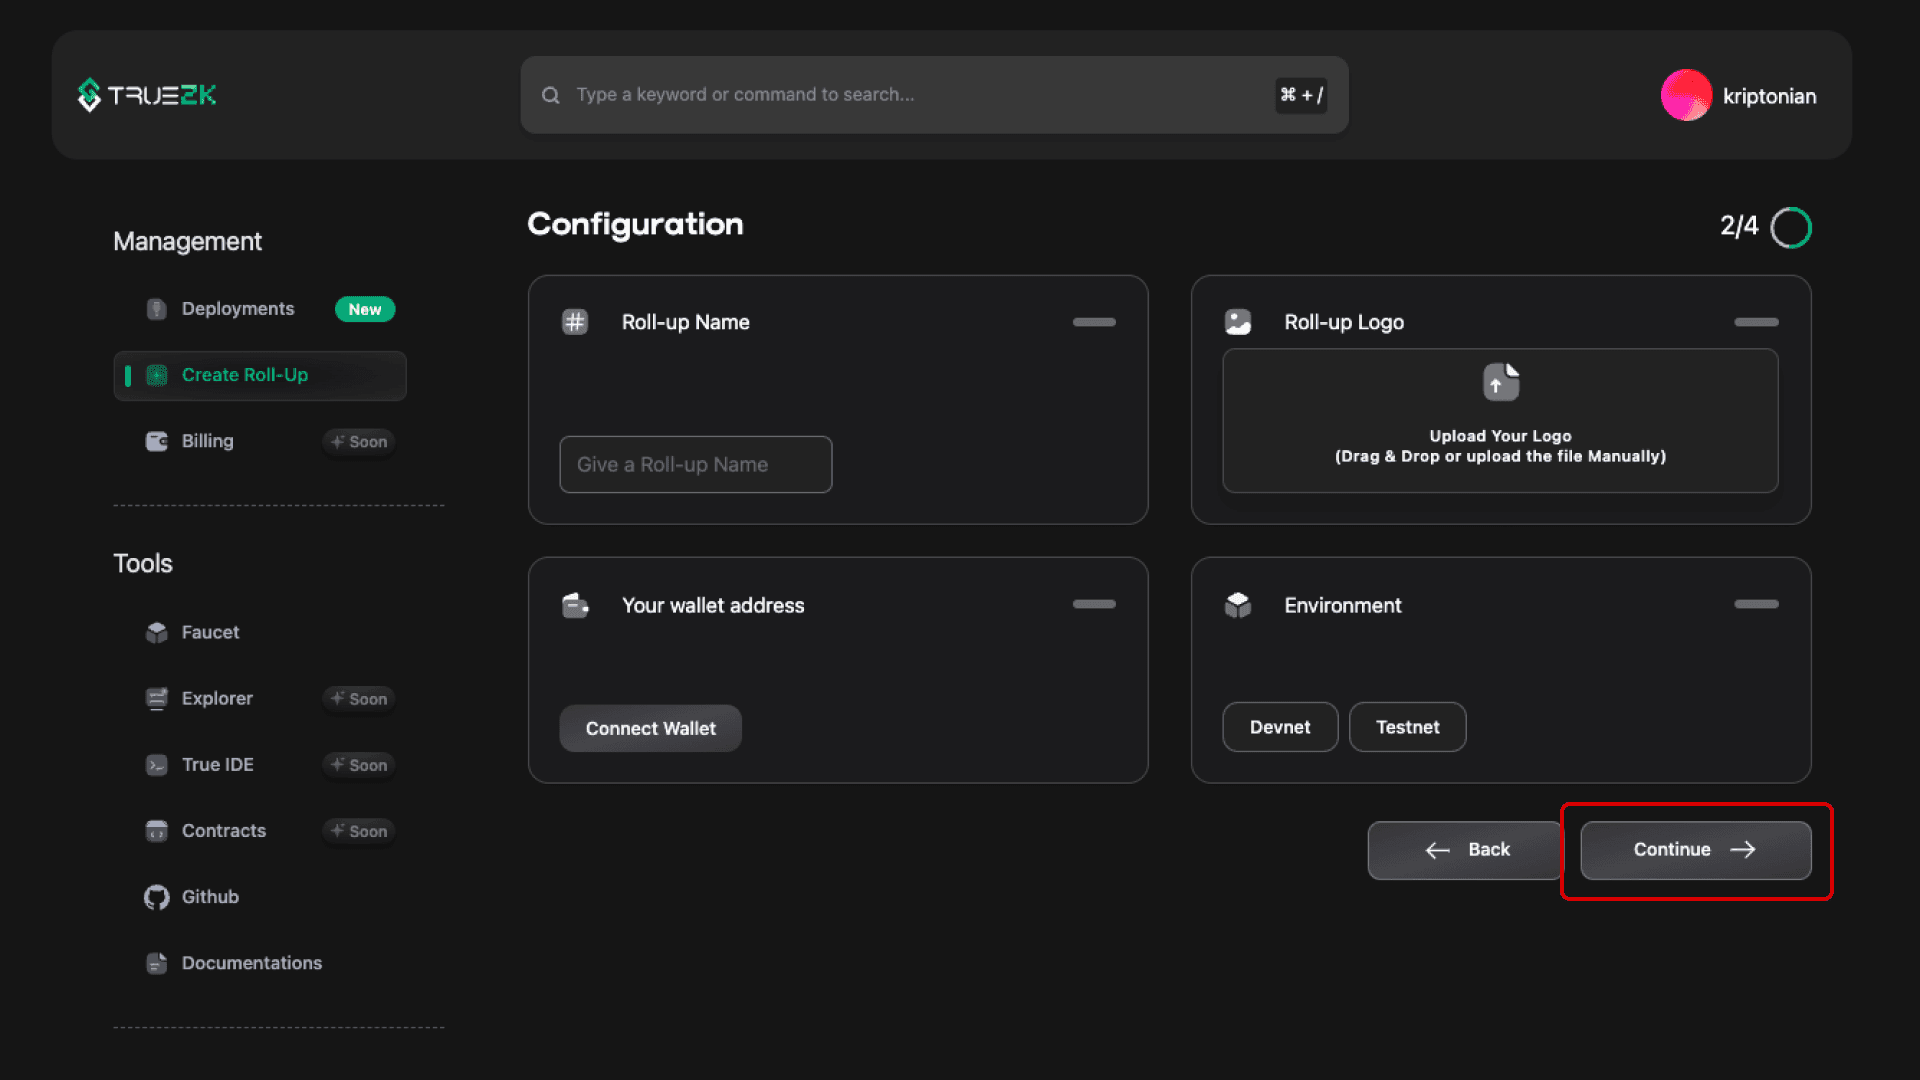Collapse the Roll-up Name card
Viewport: 1920px width, 1080px height.
[x=1093, y=323]
